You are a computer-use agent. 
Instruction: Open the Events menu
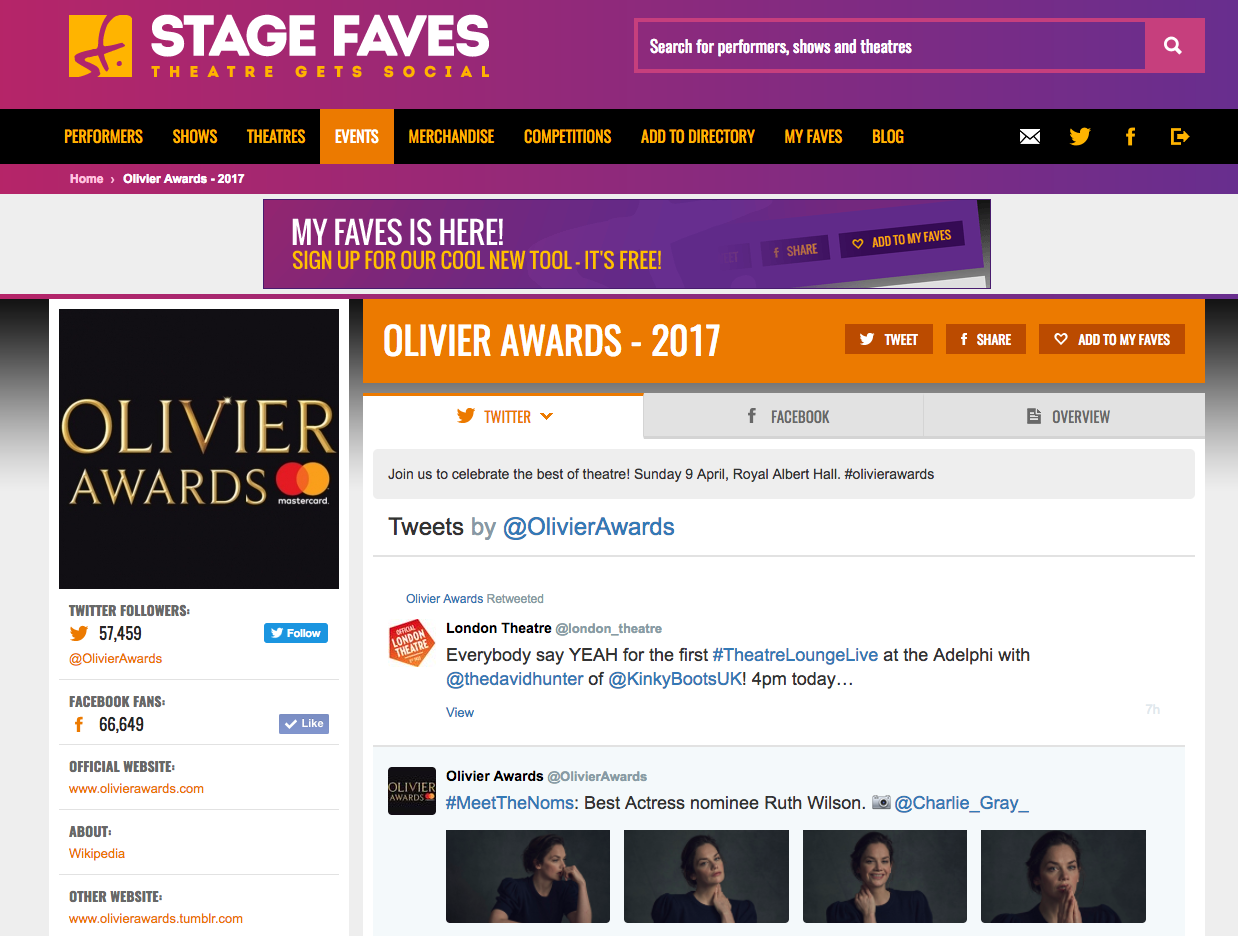pos(357,137)
